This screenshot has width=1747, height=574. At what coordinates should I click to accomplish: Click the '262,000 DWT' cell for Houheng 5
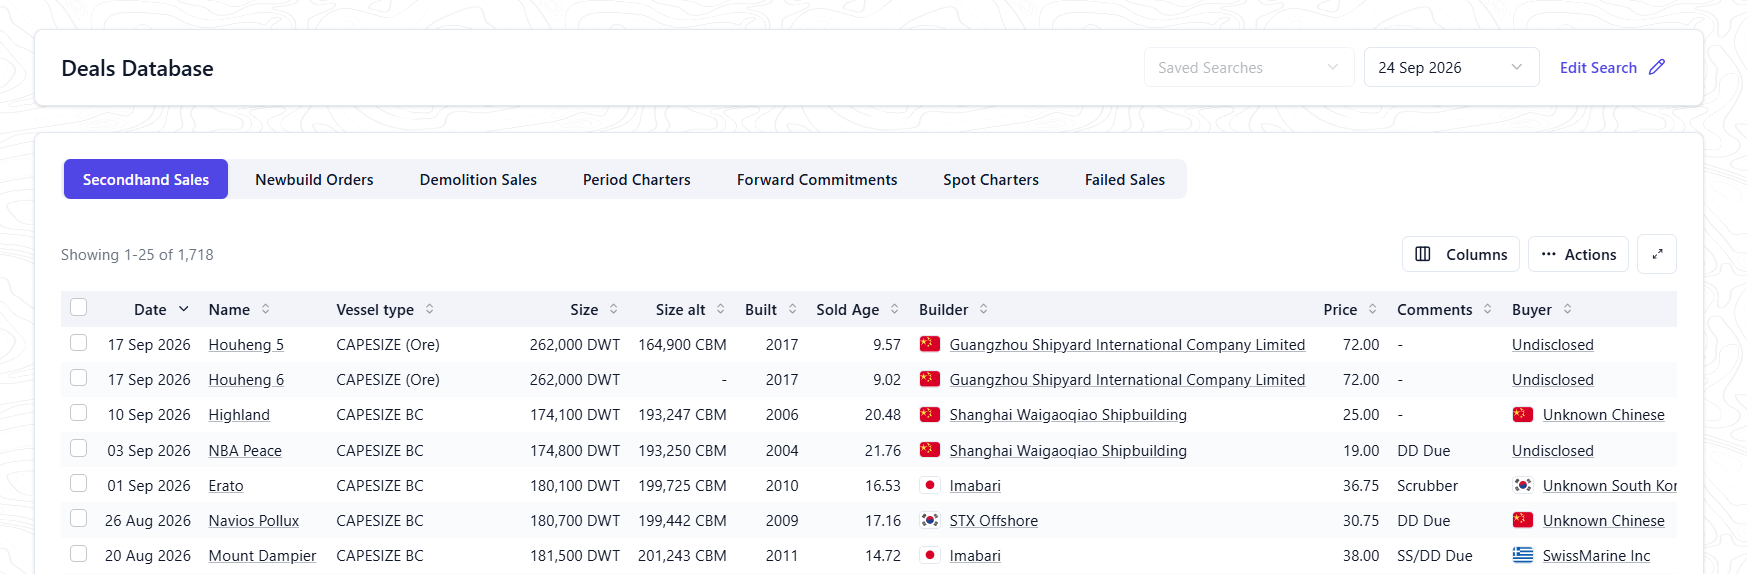(x=575, y=344)
